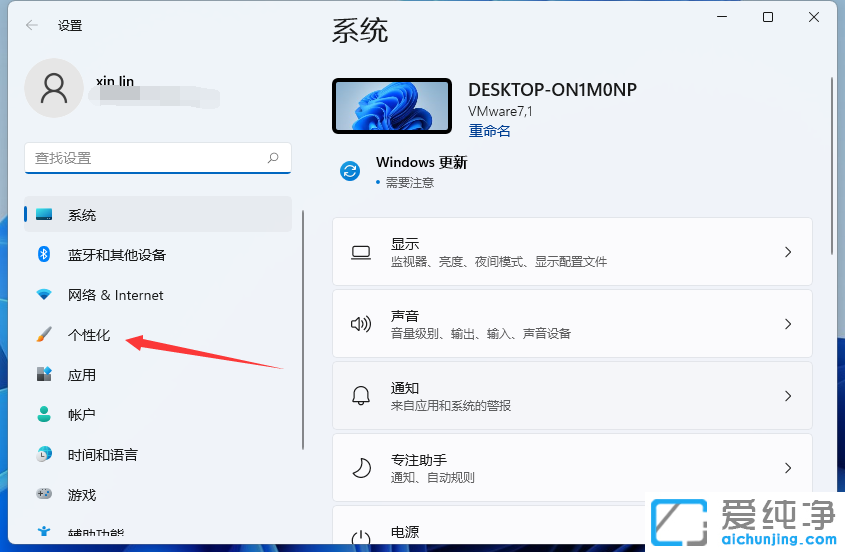Click the Gaming controller icon
This screenshot has height=552, width=845.
click(44, 493)
